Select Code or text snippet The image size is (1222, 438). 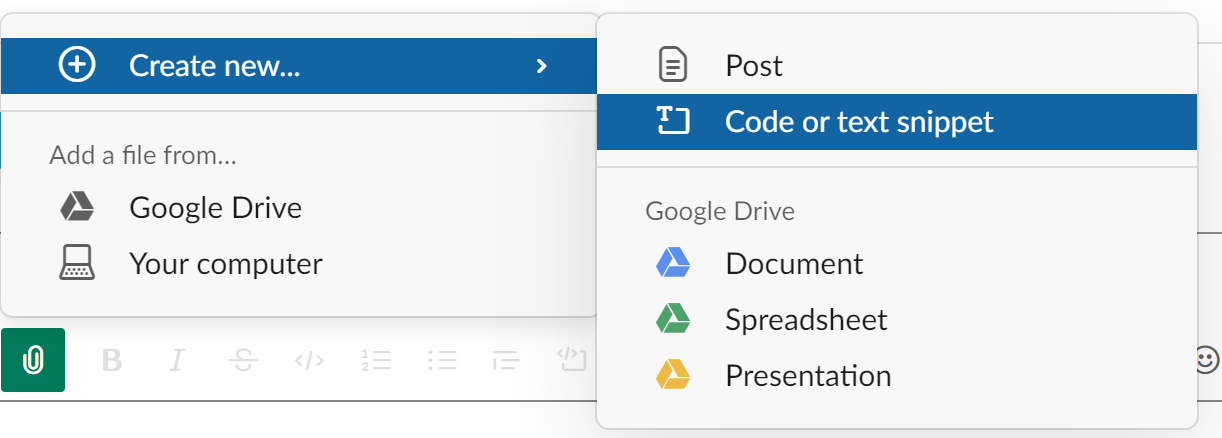click(859, 122)
